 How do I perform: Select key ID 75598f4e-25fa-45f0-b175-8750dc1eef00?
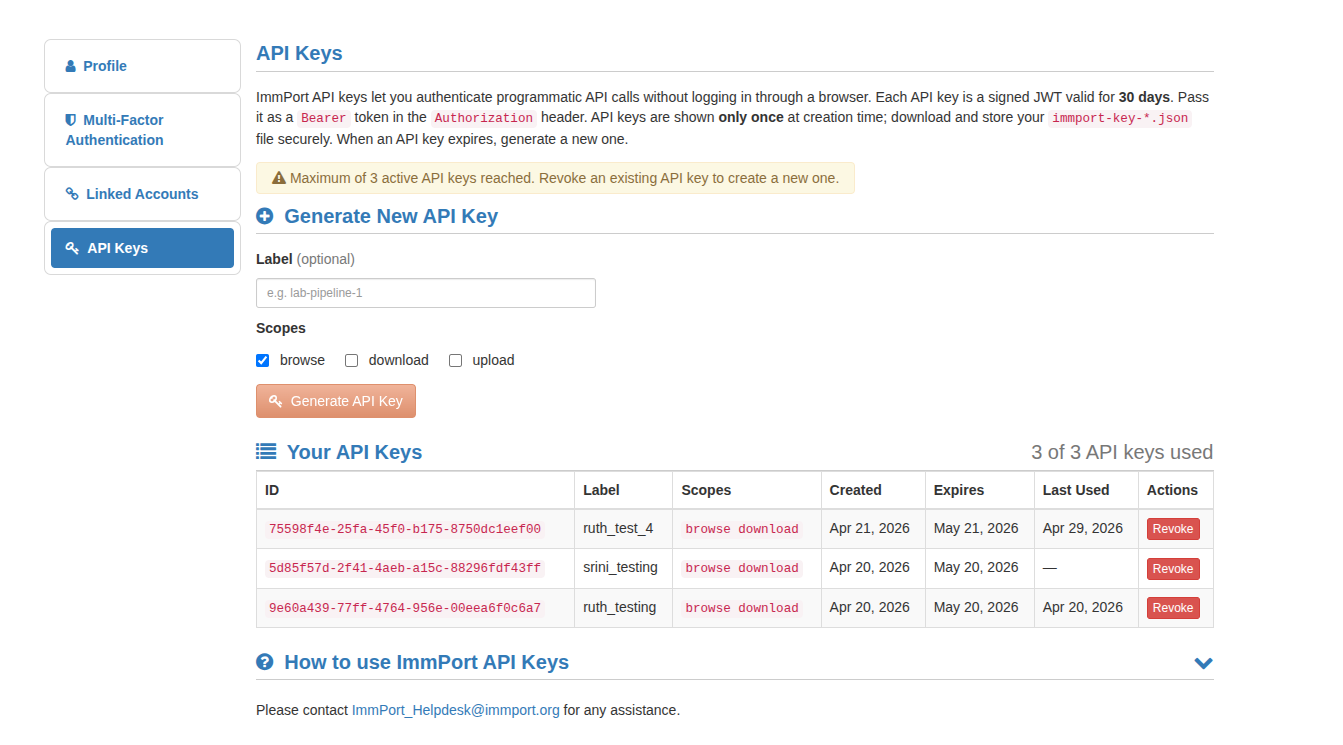click(405, 529)
